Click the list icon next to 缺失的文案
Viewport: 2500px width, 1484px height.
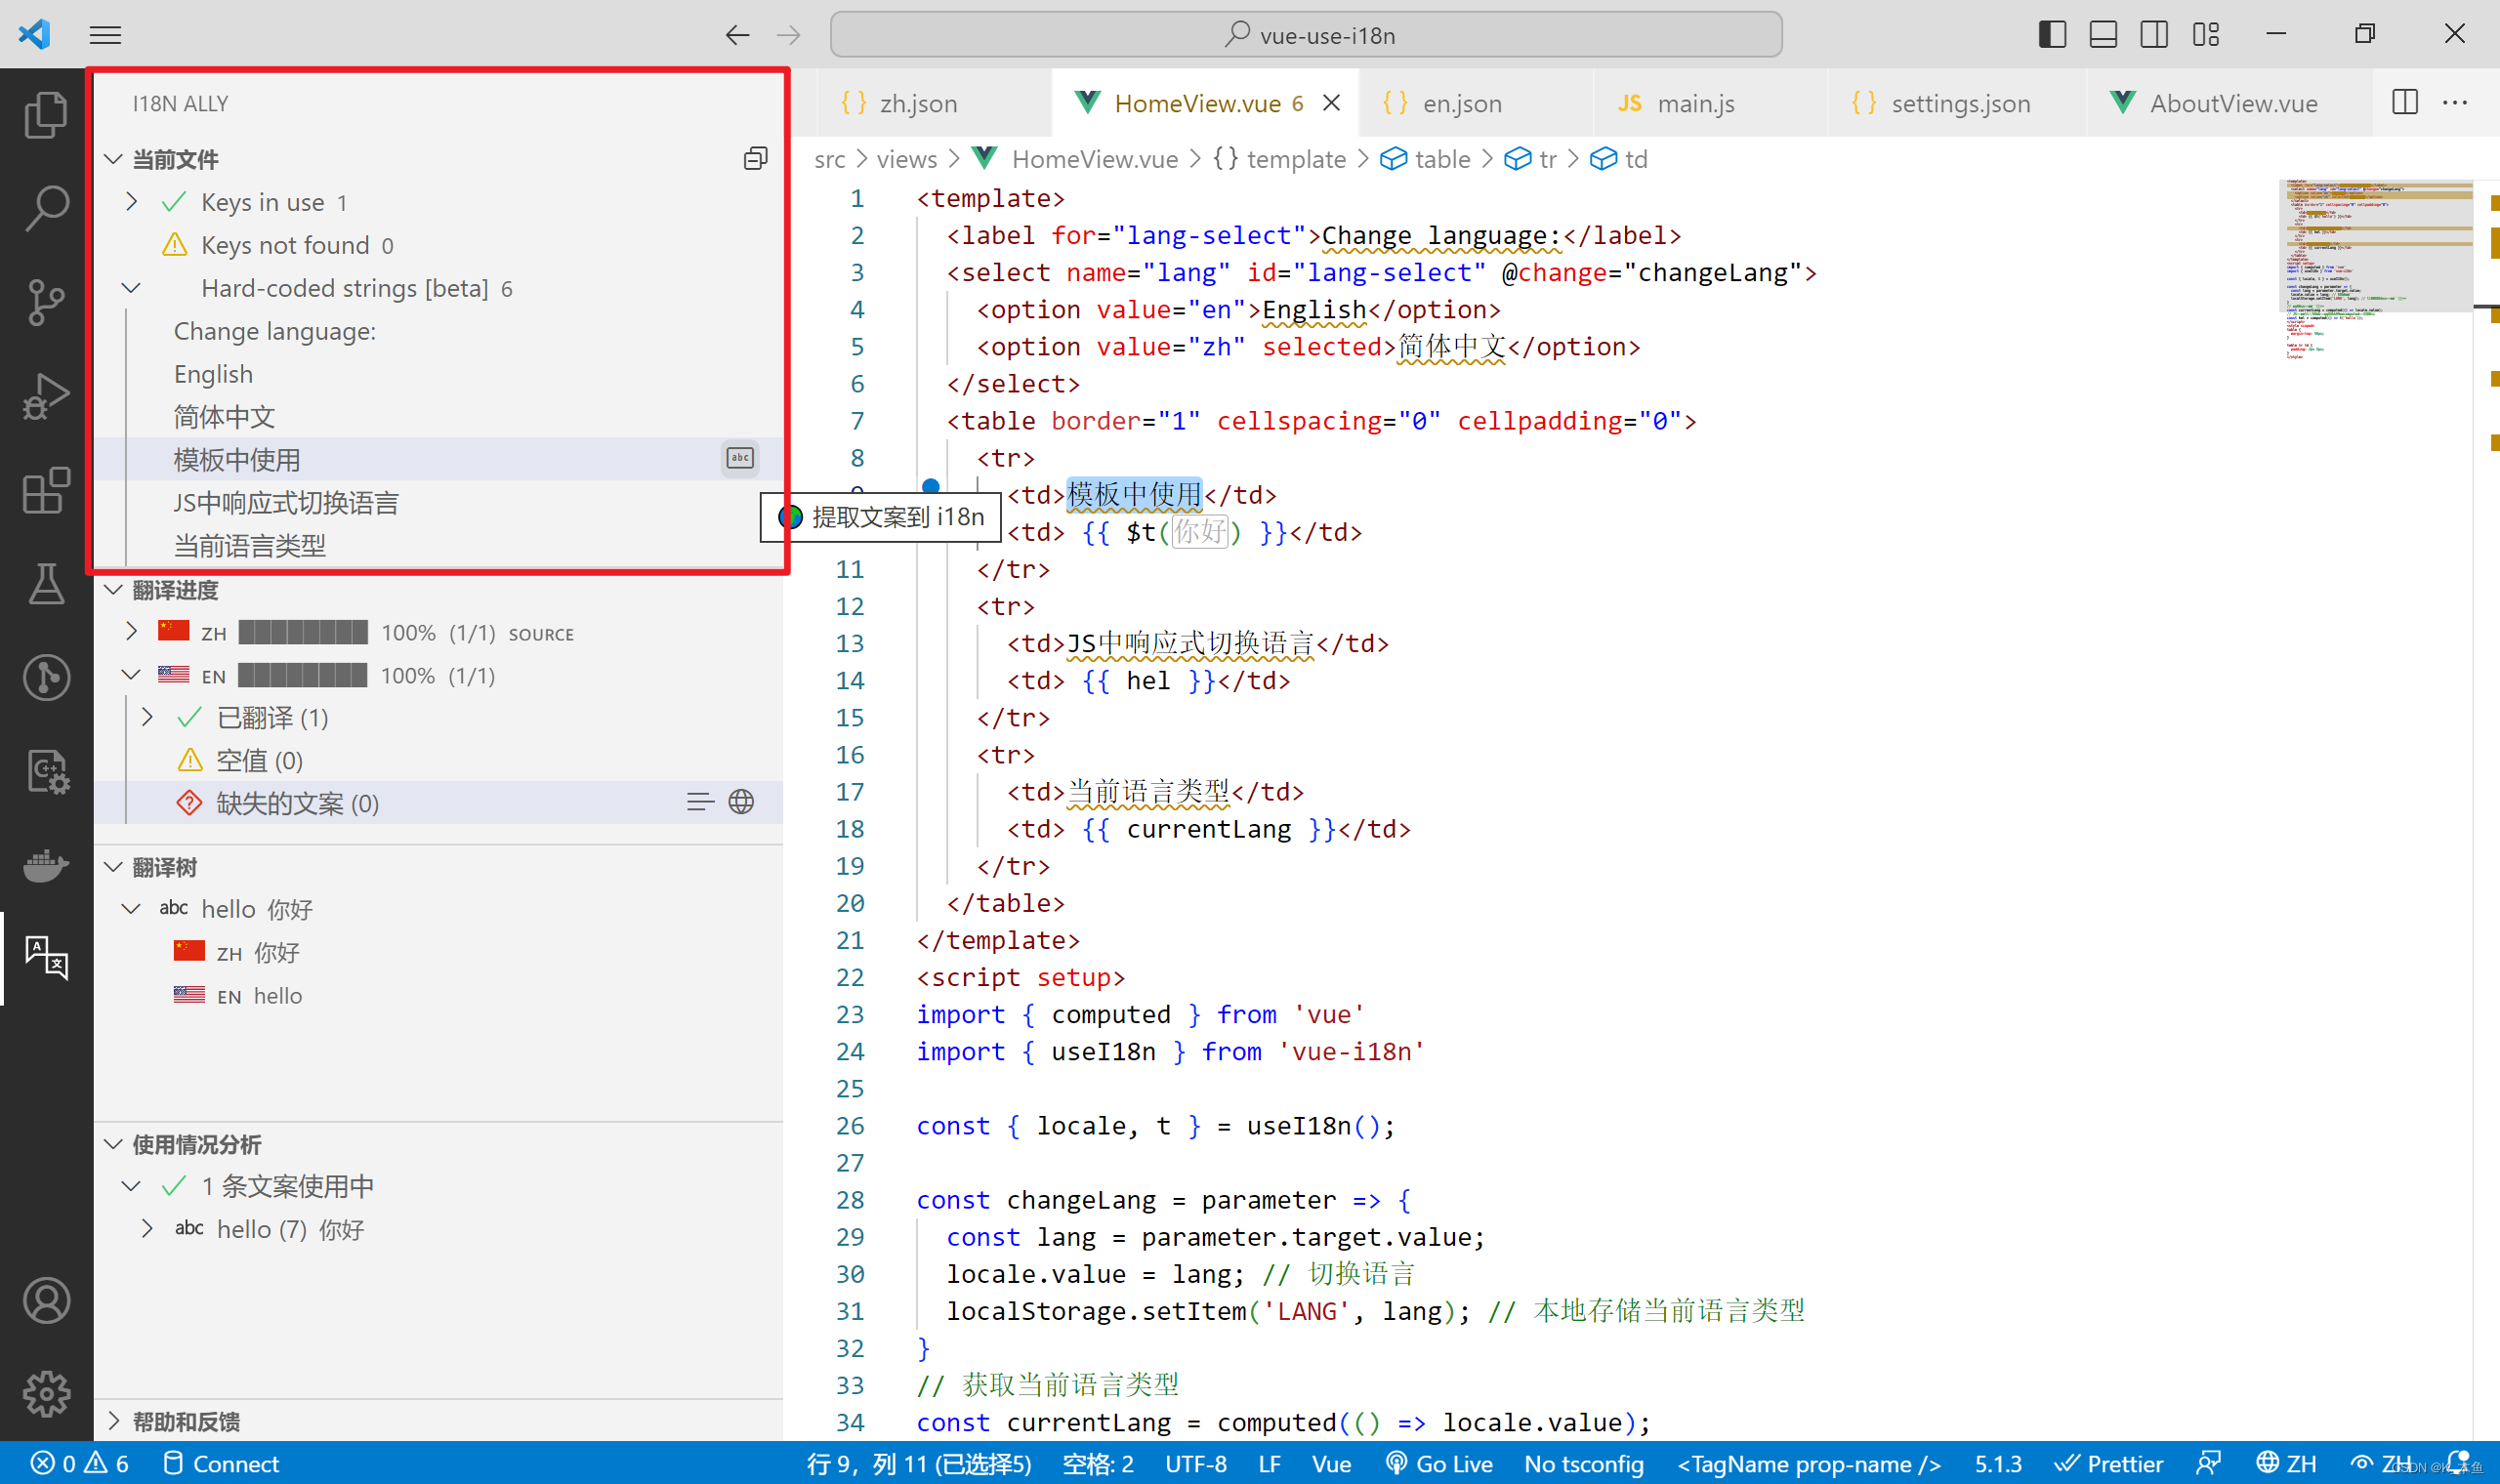(x=699, y=803)
